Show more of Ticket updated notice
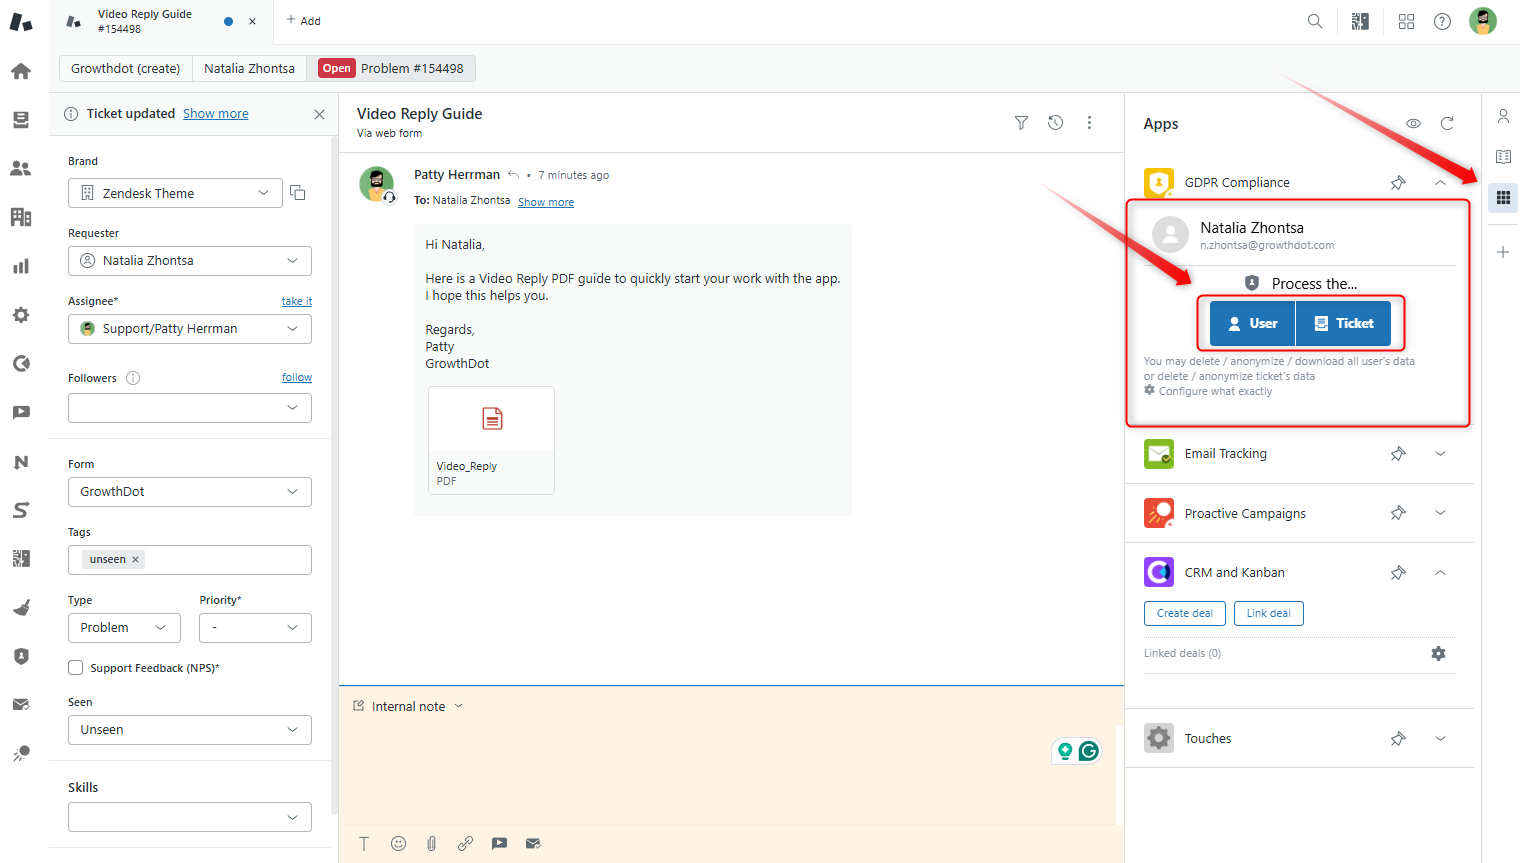This screenshot has width=1520, height=863. [216, 114]
